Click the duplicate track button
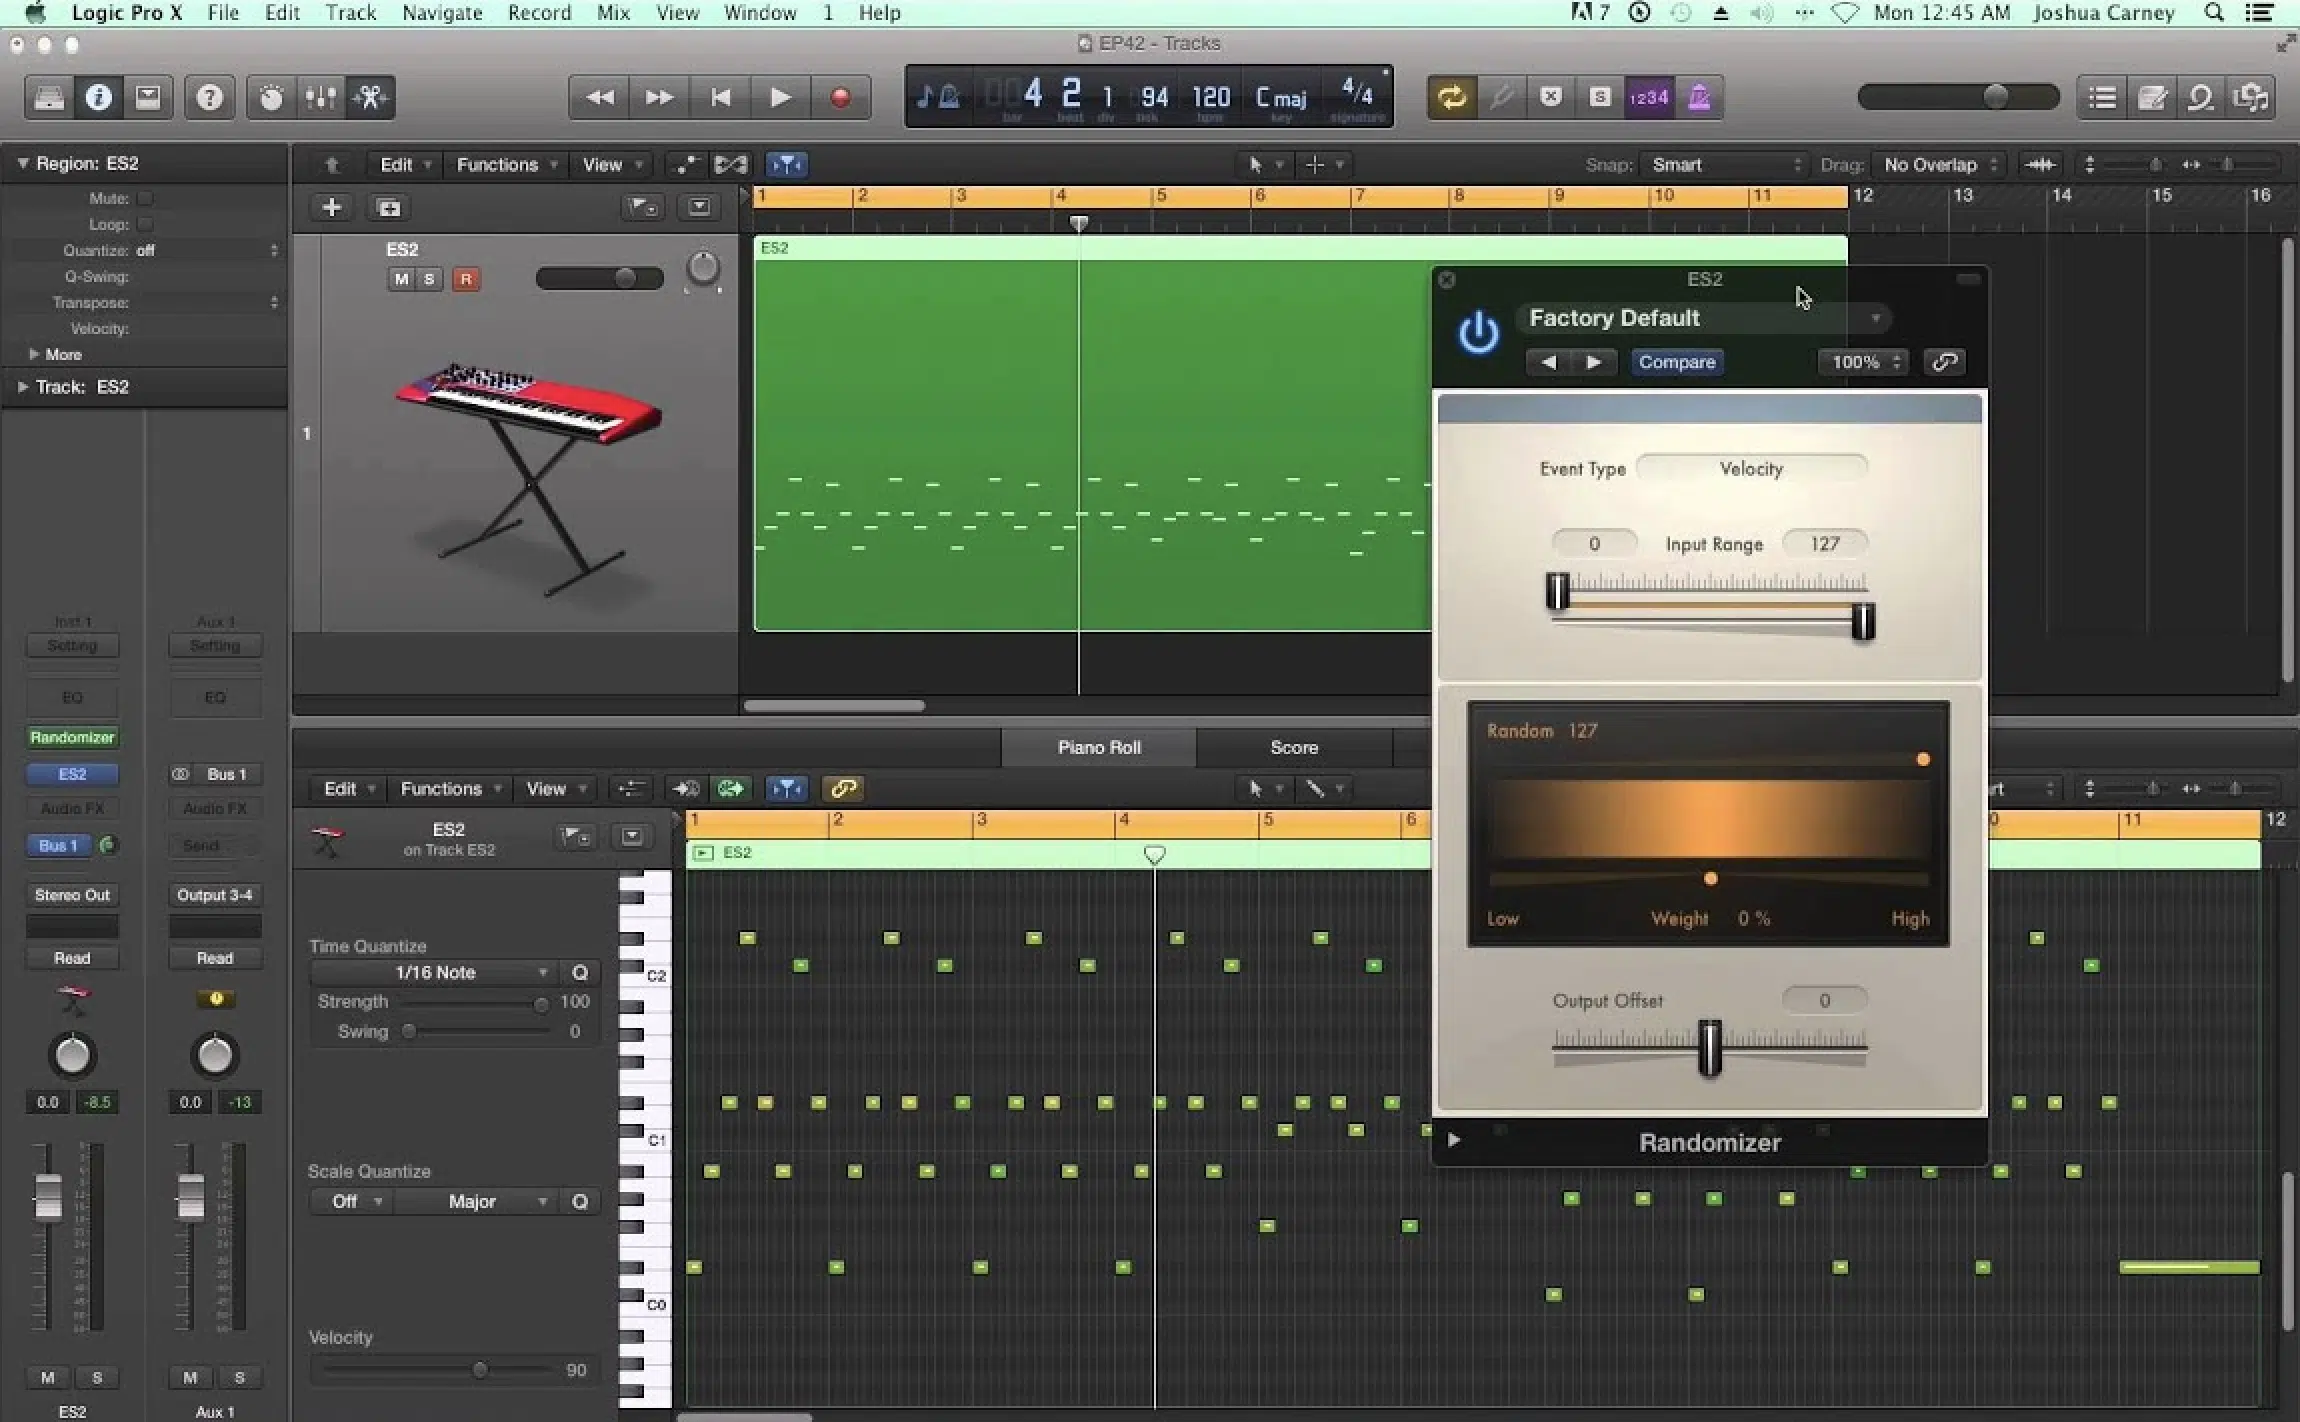The height and width of the screenshot is (1422, 2300). pos(388,207)
